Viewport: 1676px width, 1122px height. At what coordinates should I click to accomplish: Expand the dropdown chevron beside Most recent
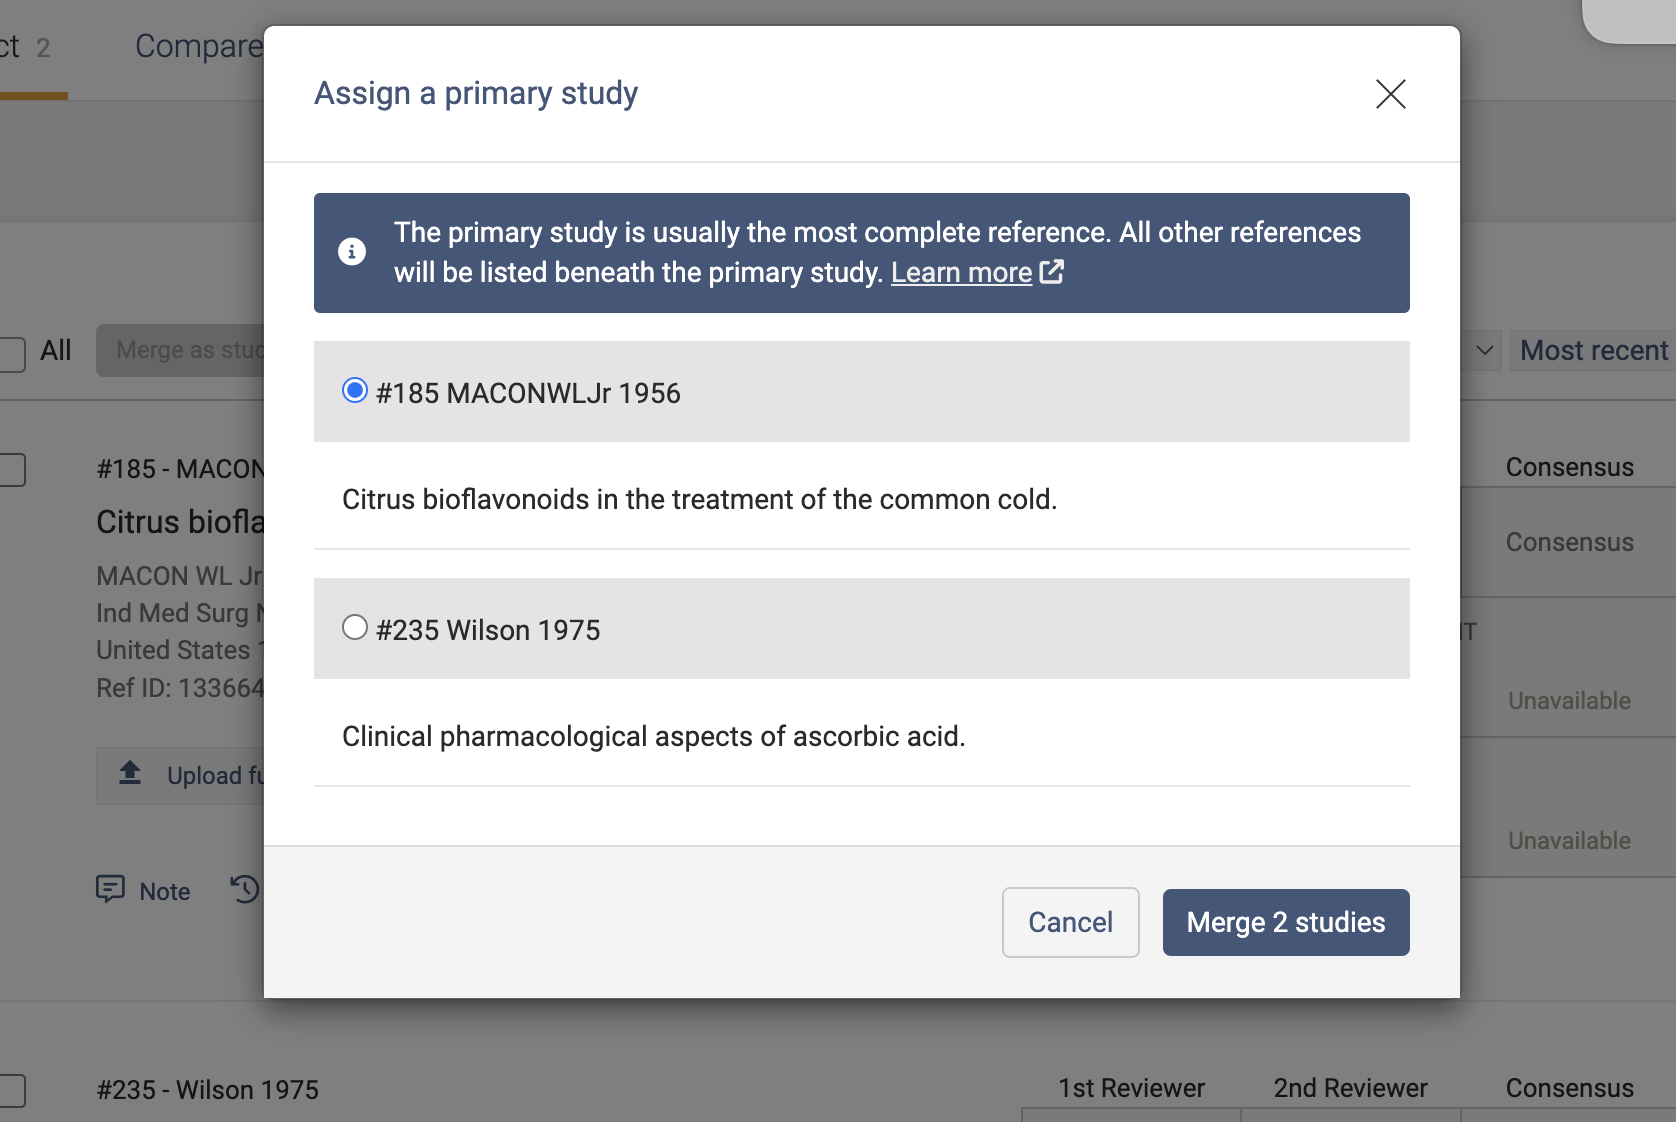1484,350
